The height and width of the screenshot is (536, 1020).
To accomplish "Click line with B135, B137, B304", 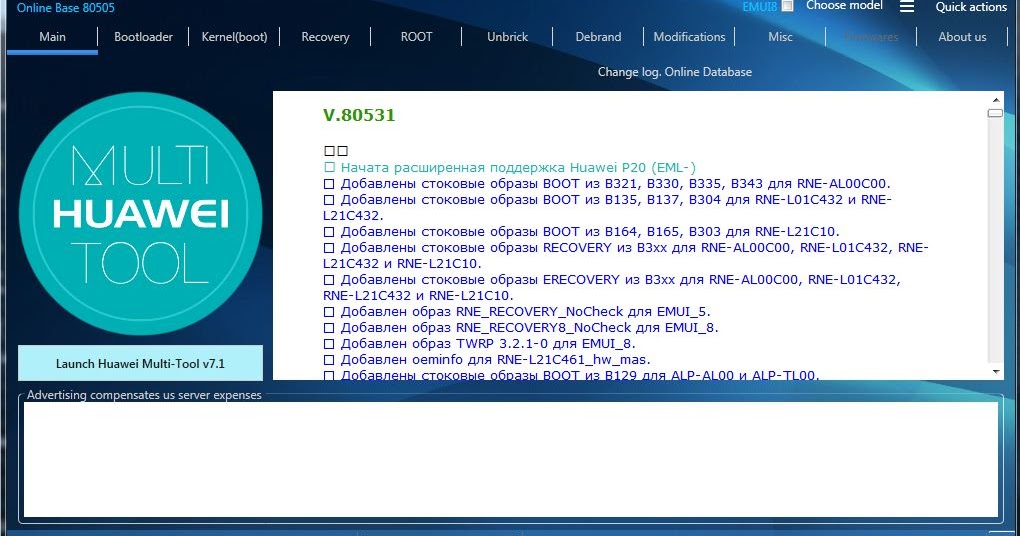I will coord(608,208).
